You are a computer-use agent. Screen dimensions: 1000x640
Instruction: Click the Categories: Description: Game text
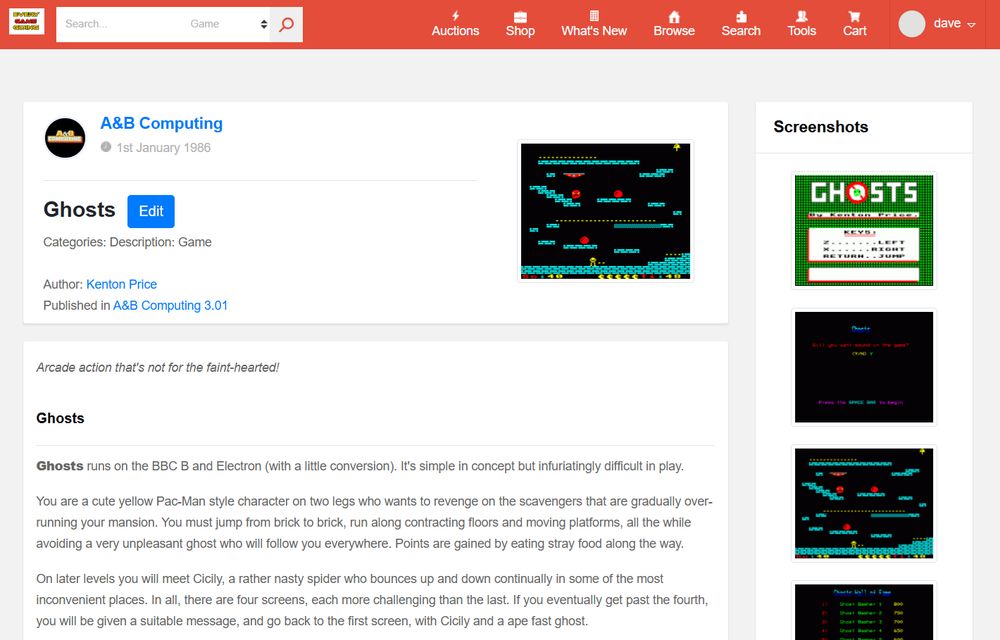coord(128,242)
